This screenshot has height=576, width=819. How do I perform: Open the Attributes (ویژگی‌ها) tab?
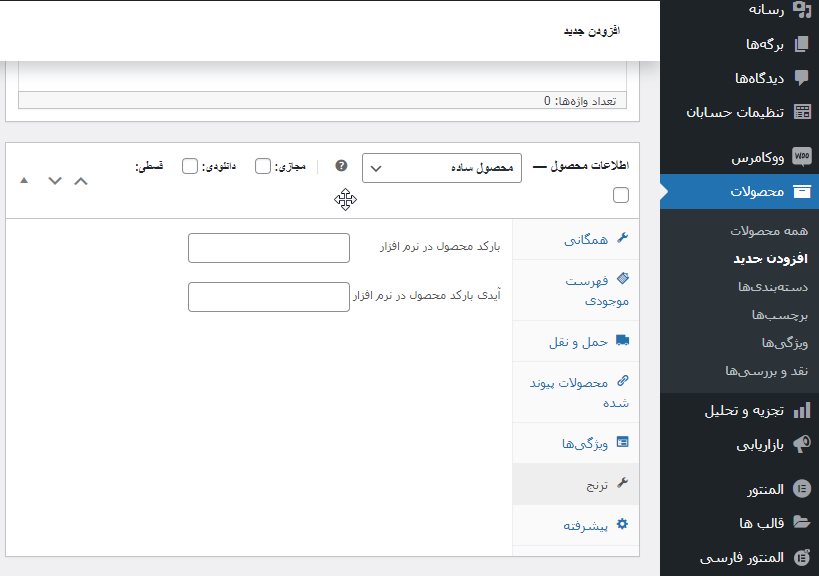(576, 443)
